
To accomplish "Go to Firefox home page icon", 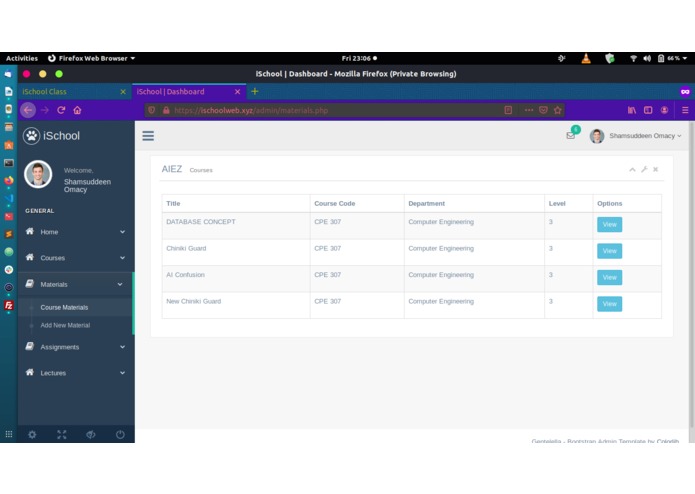I will [77, 110].
